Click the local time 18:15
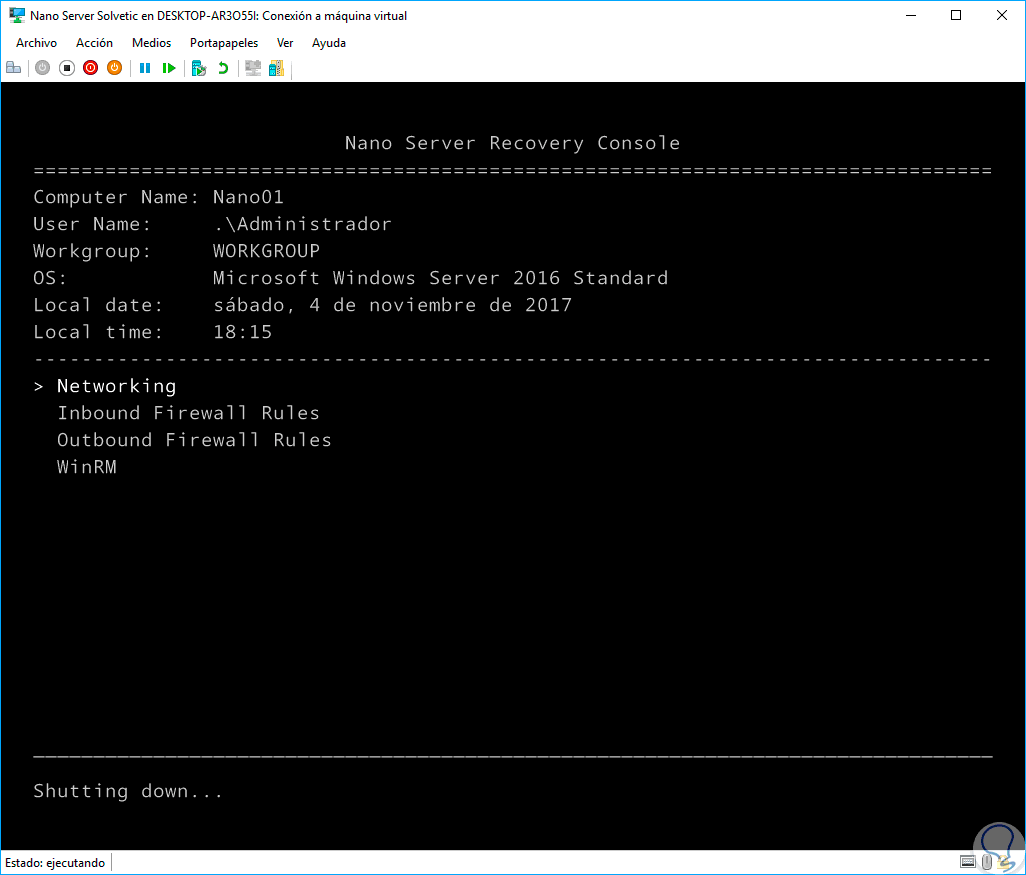1026x875 pixels. pos(242,332)
